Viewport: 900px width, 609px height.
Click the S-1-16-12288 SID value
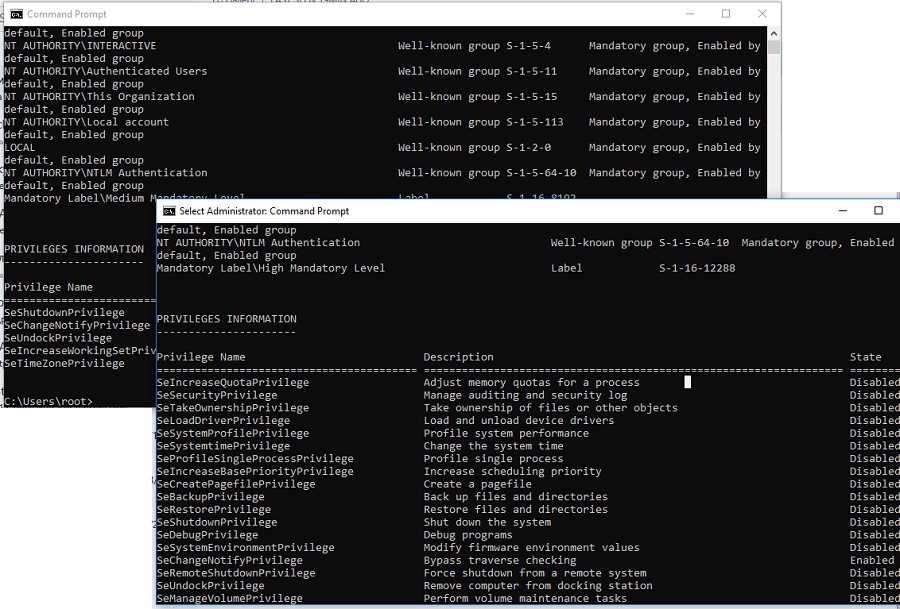point(697,268)
